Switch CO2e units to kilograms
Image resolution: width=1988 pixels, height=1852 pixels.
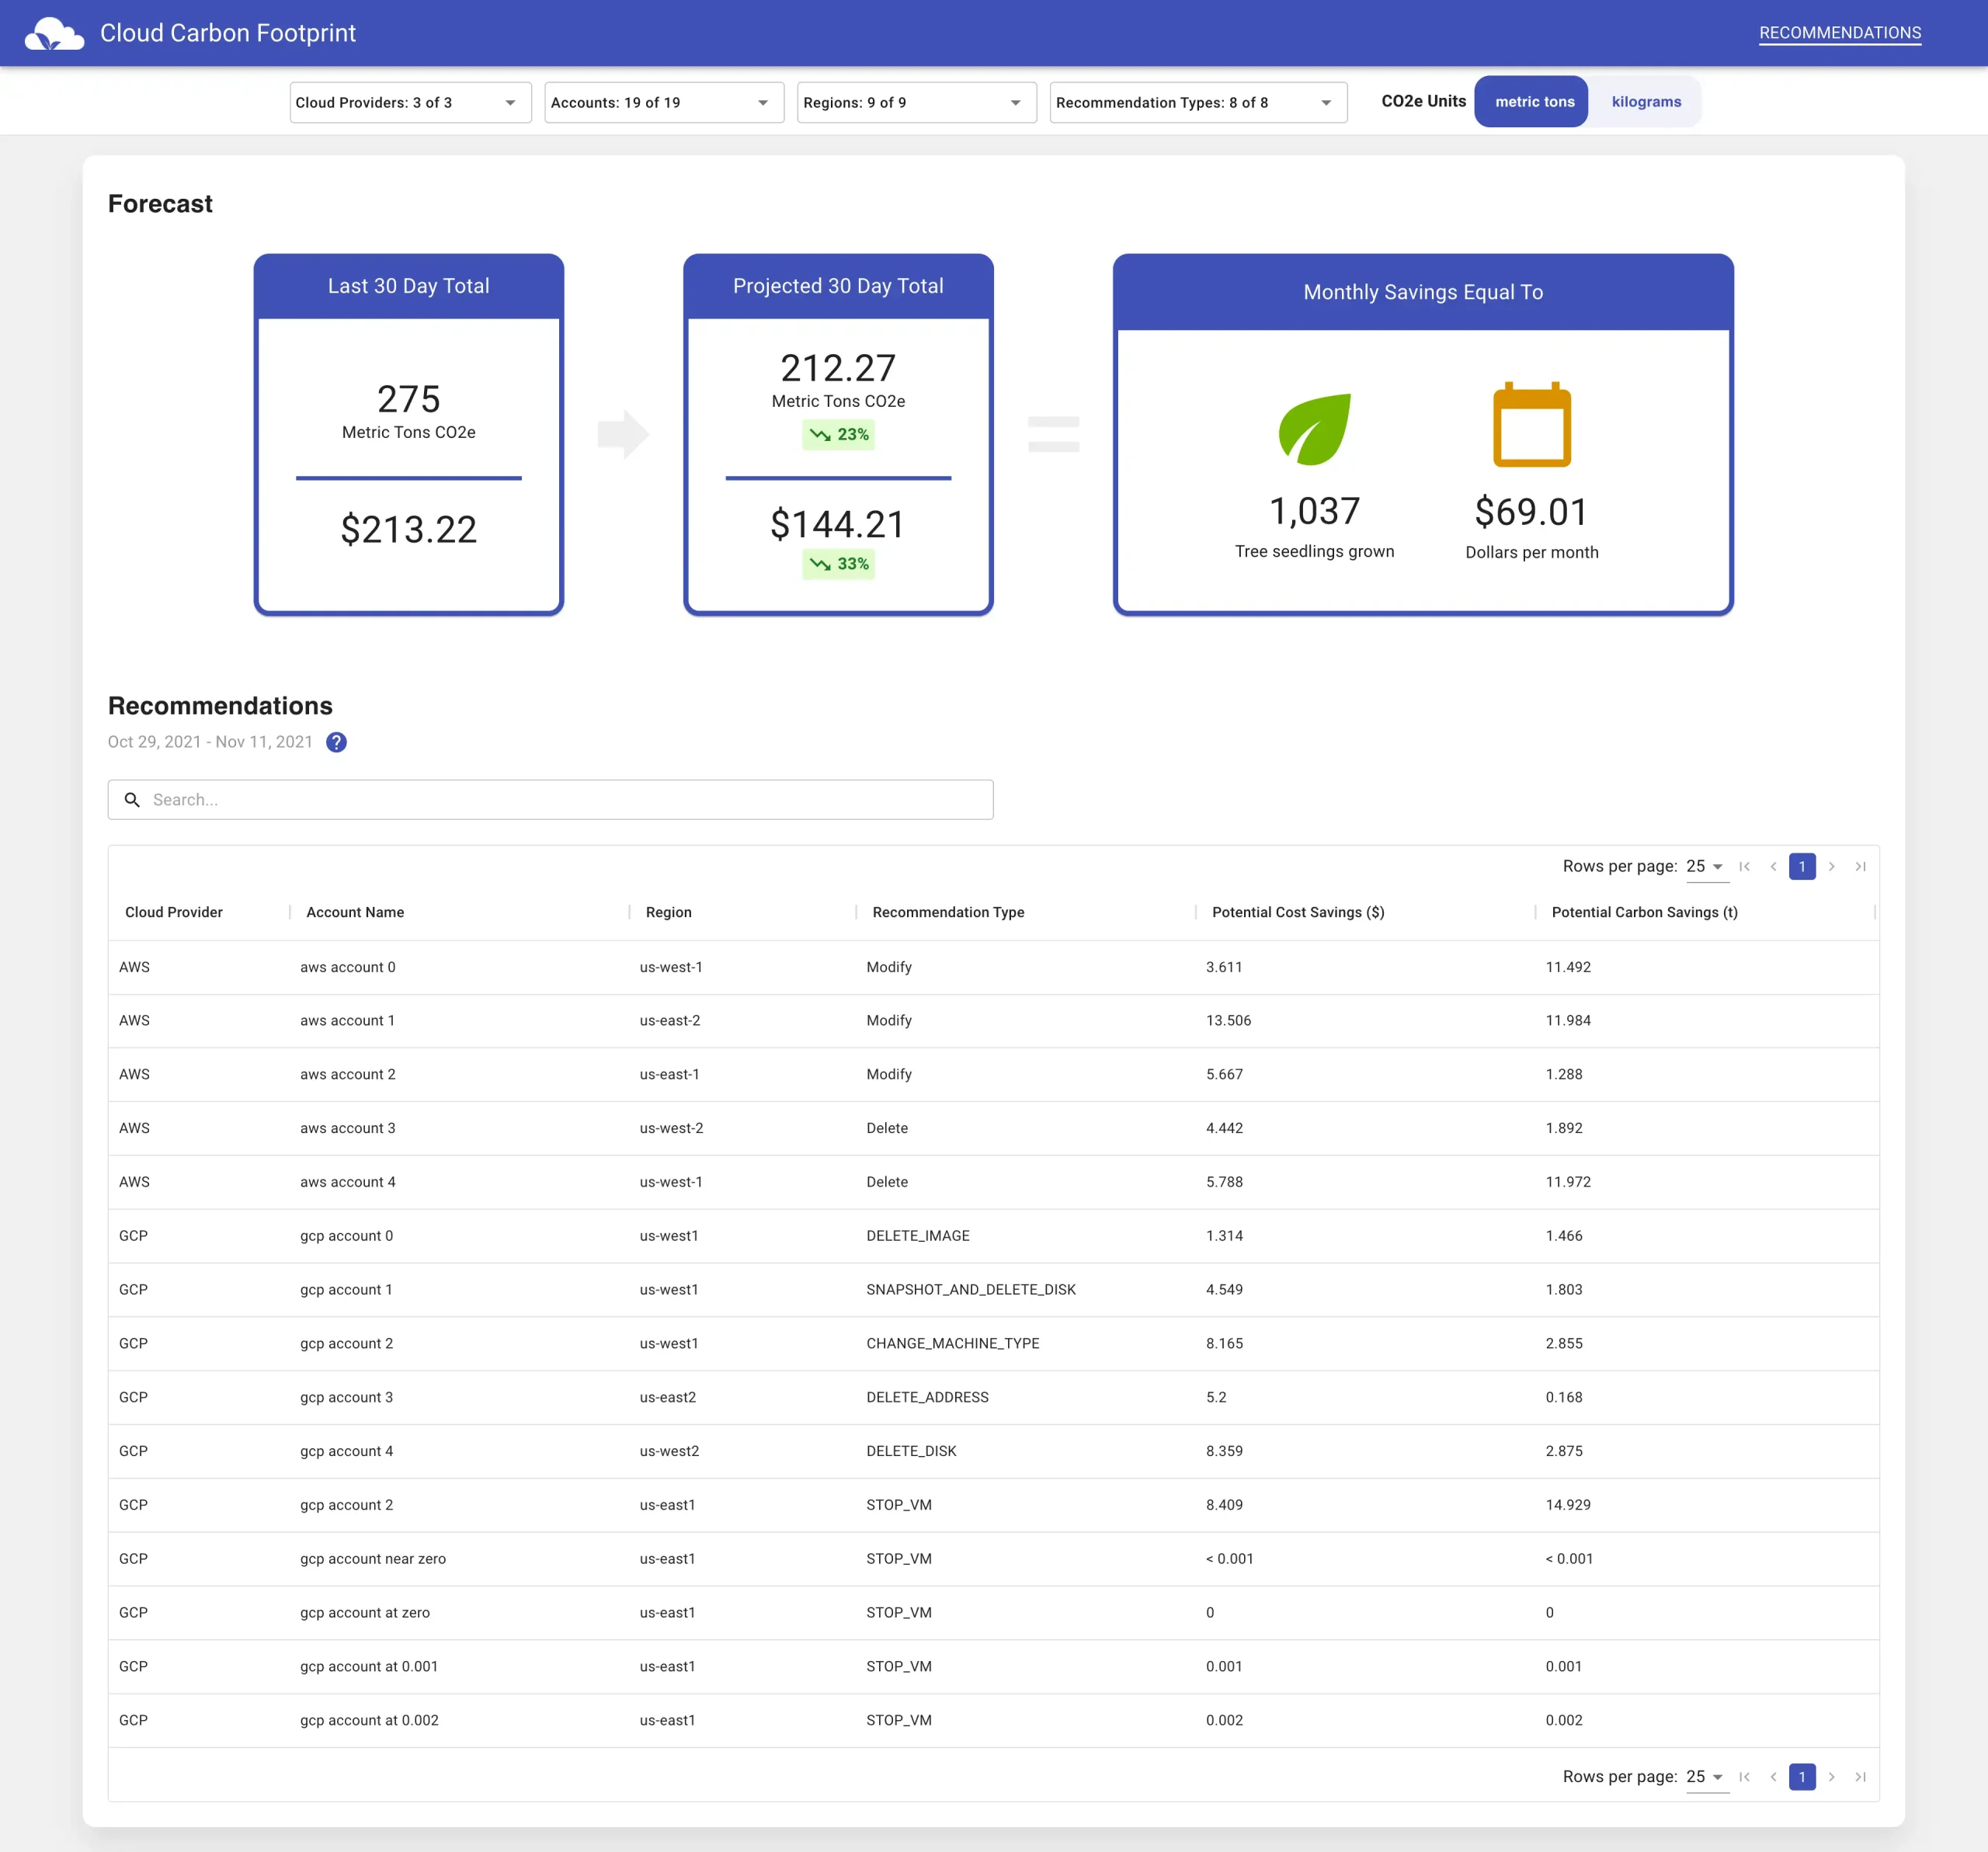(1645, 102)
